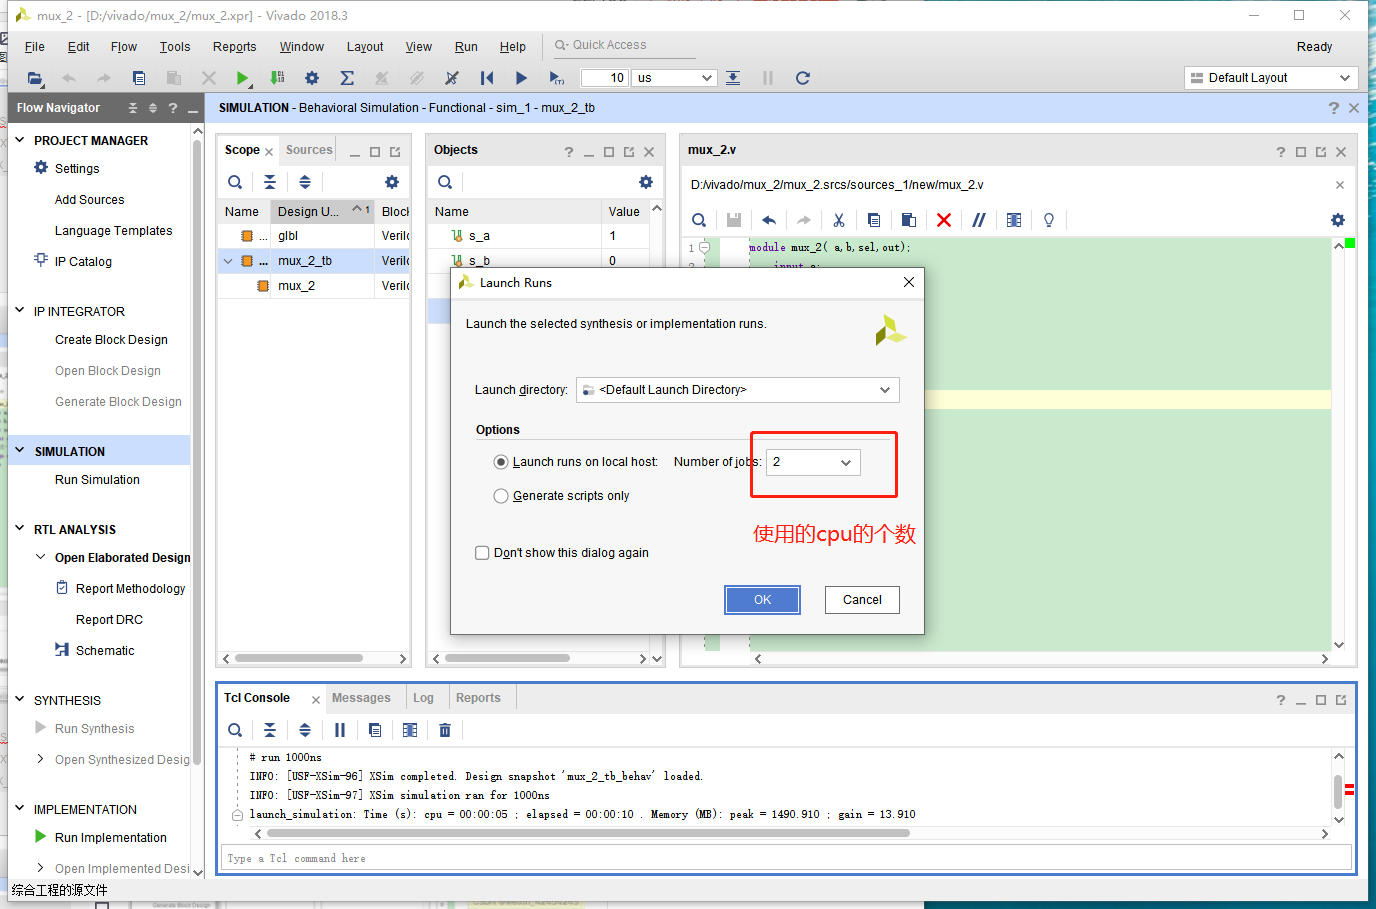Click the Step simulation toolbar icon

pyautogui.click(x=733, y=78)
